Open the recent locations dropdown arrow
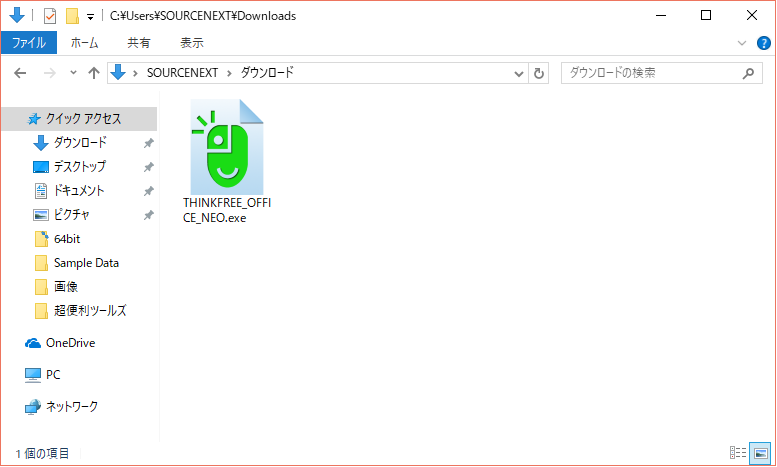 coord(73,73)
